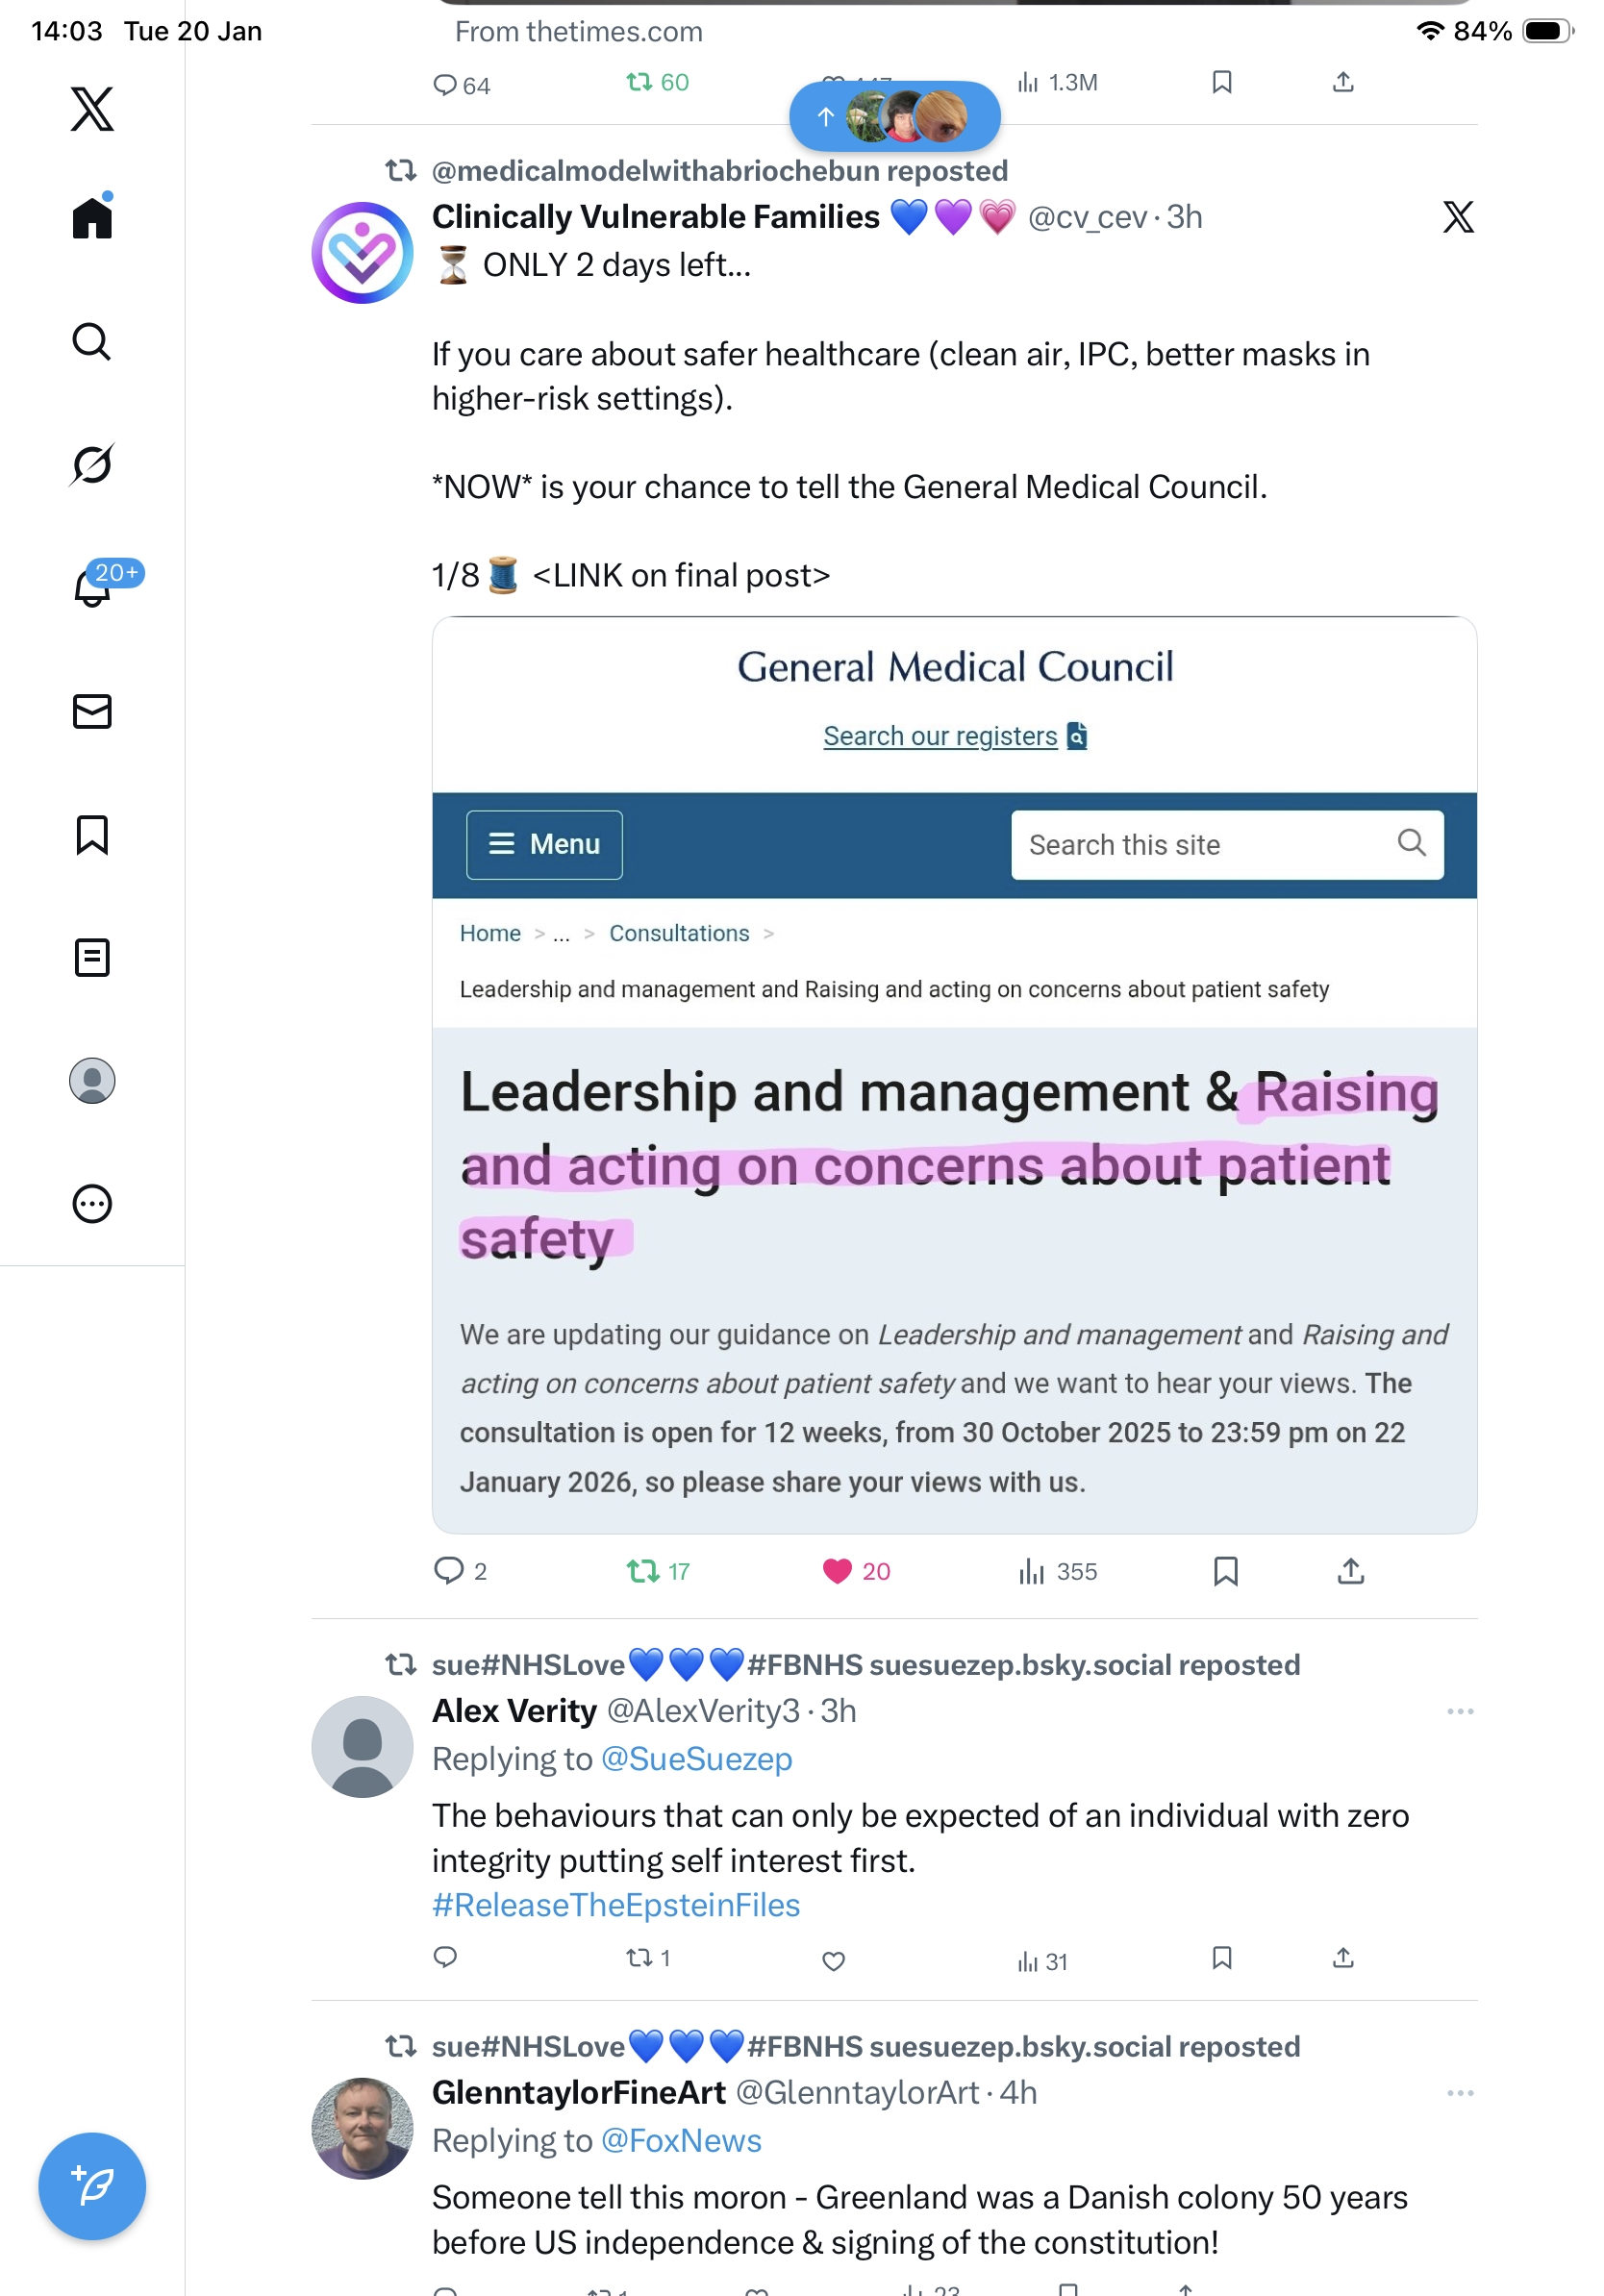Undo repost on Clinically Vulnerable Families post

(642, 1571)
